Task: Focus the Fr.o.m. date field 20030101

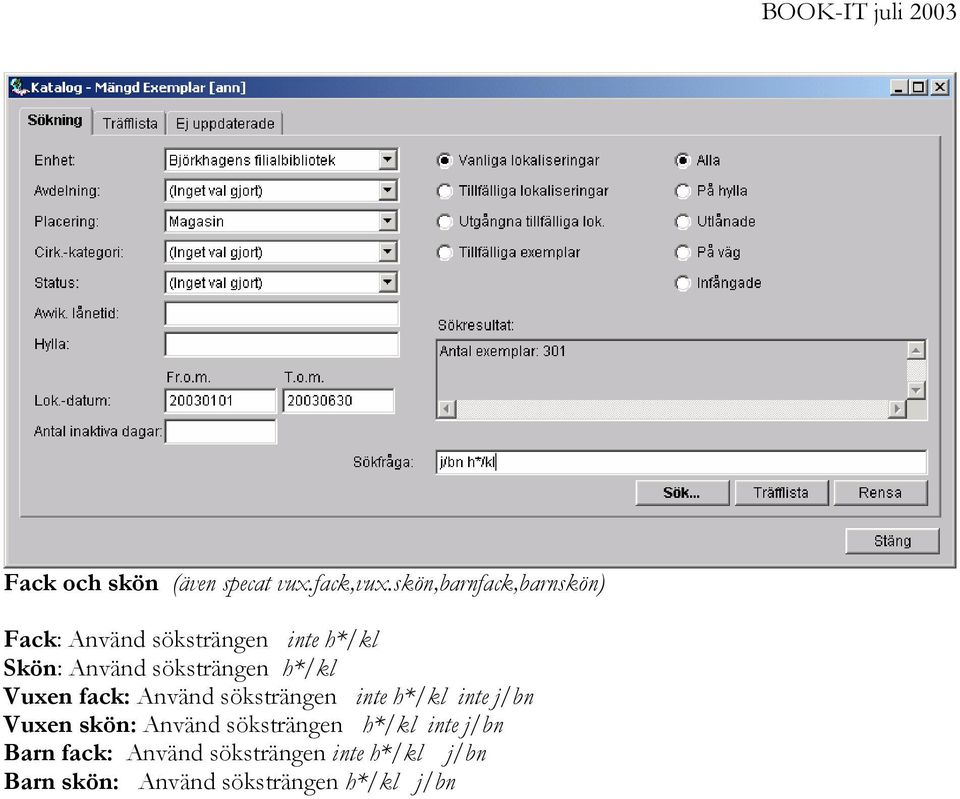Action: 220,401
